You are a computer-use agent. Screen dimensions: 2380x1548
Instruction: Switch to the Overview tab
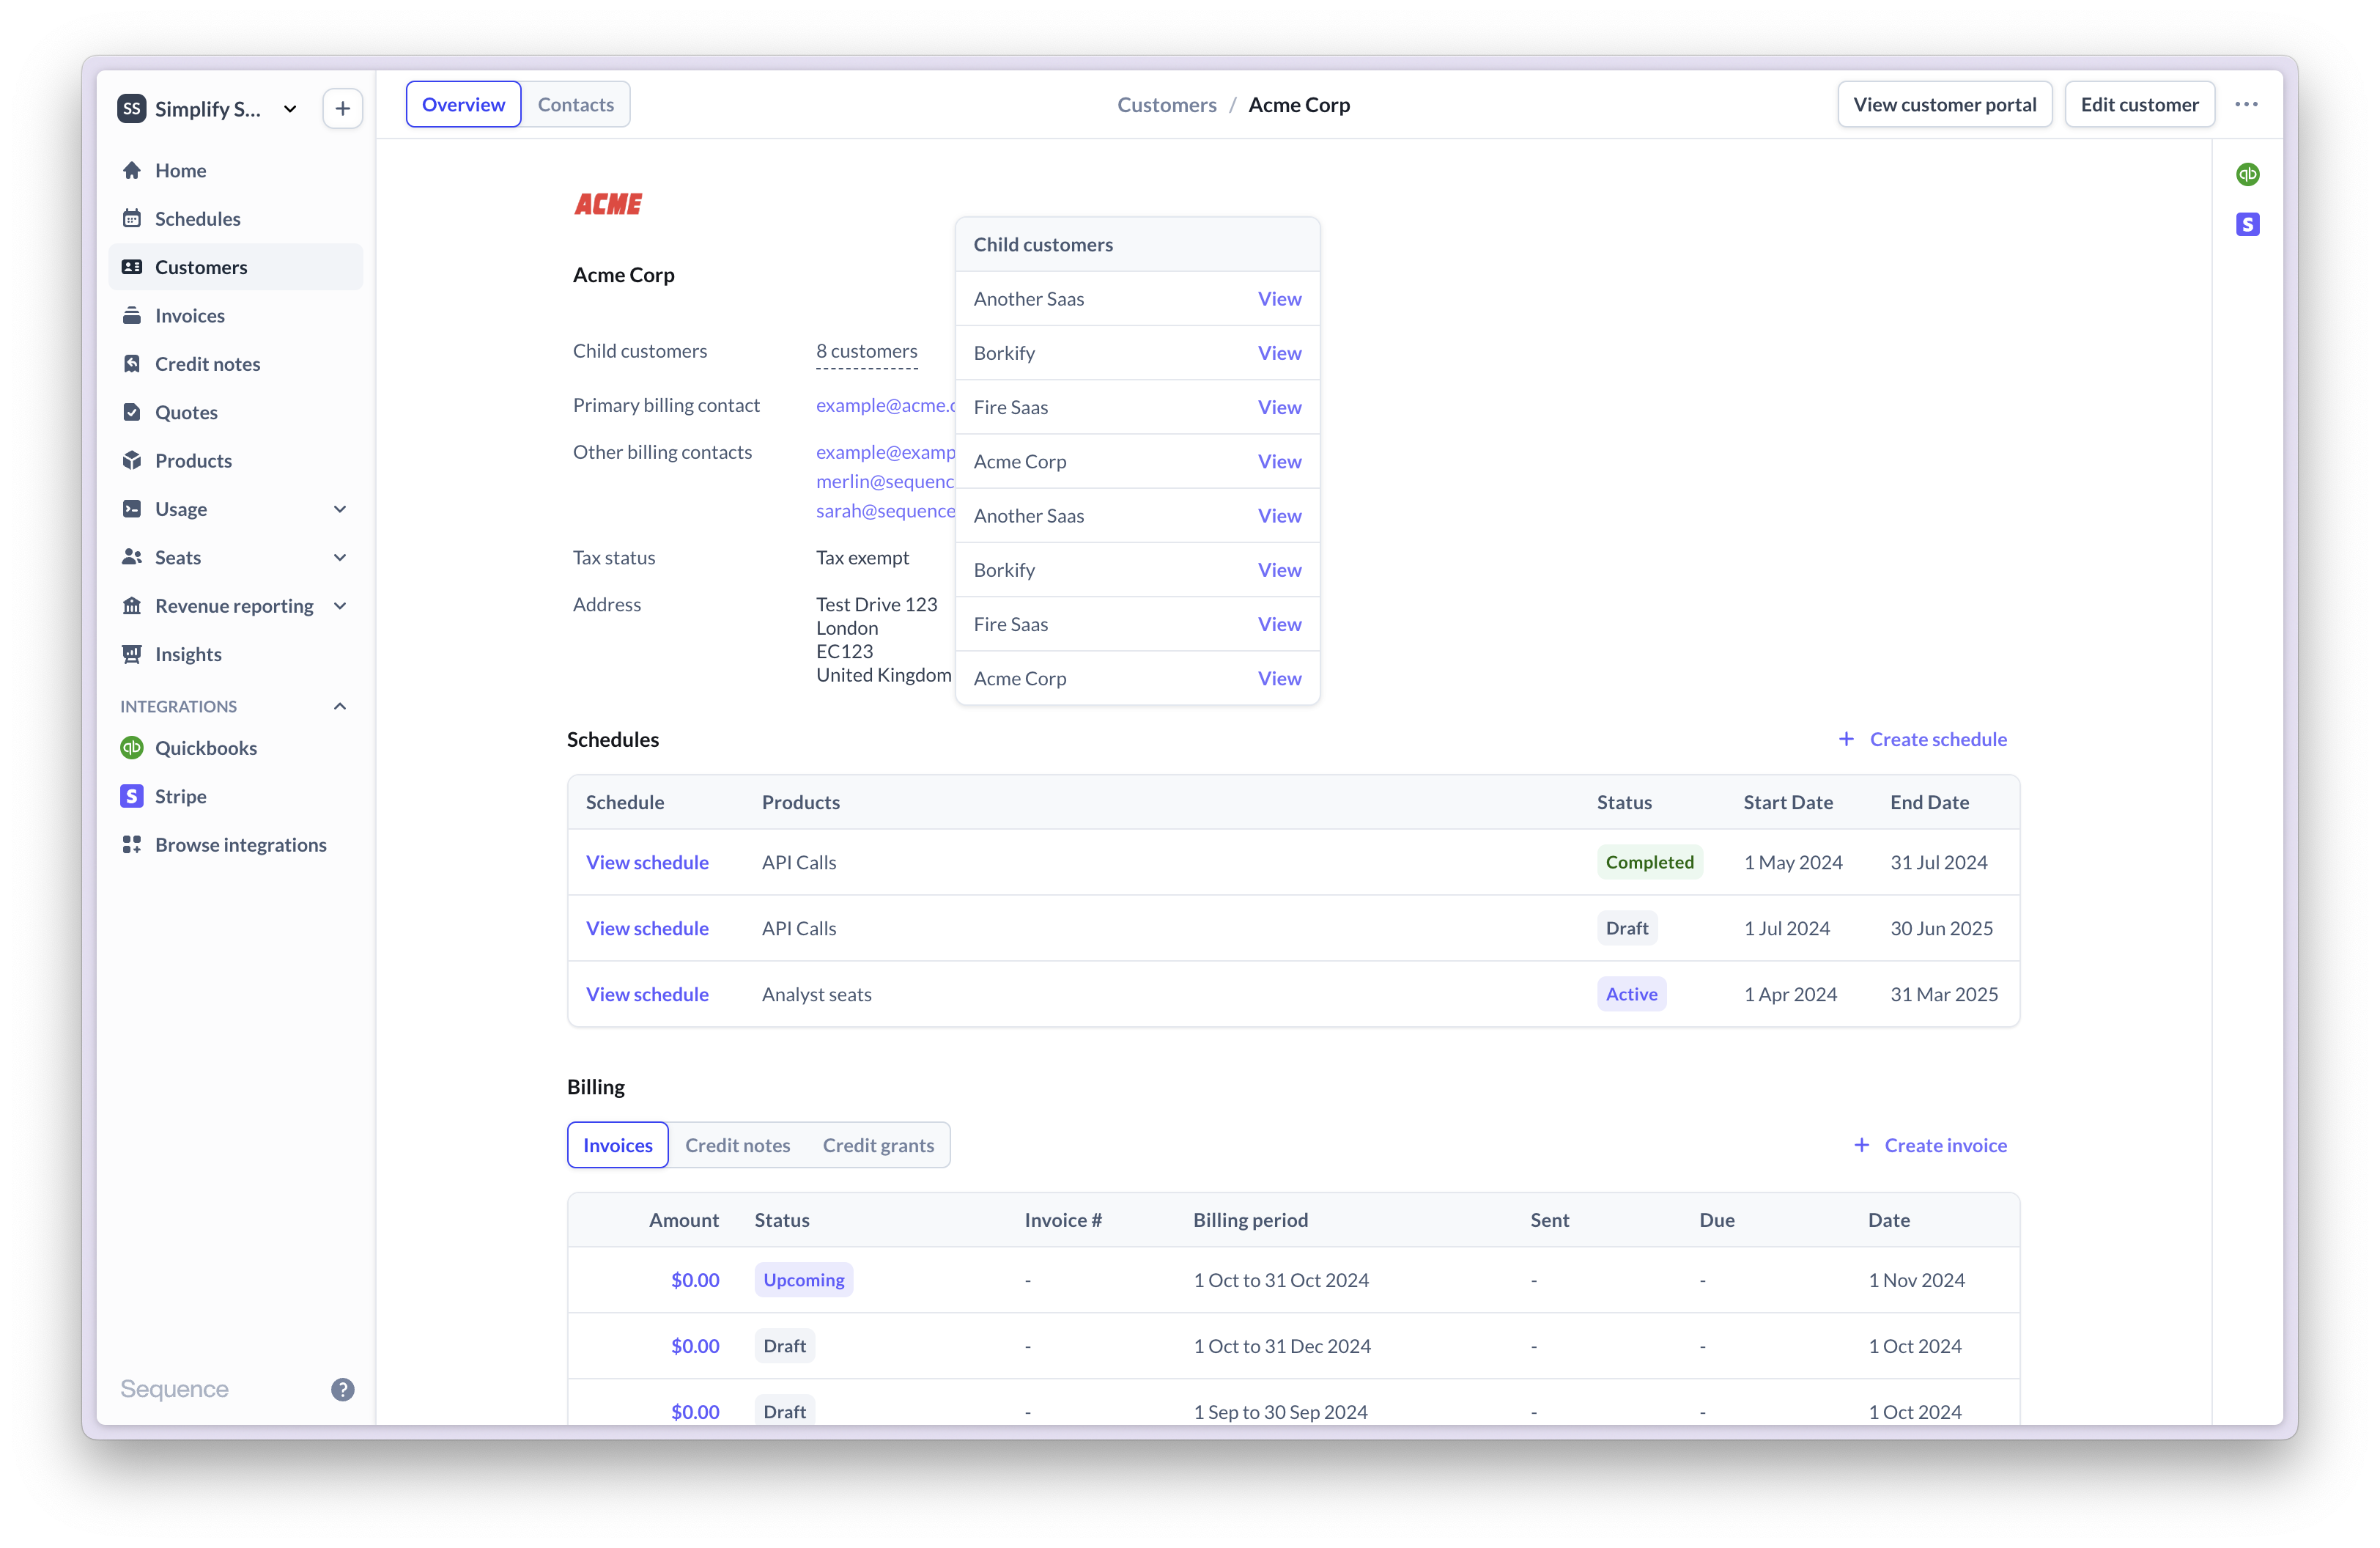click(x=463, y=104)
